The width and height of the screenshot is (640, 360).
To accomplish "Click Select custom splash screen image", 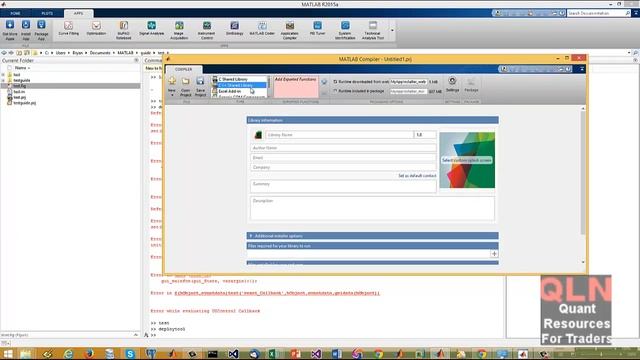I will pyautogui.click(x=467, y=160).
